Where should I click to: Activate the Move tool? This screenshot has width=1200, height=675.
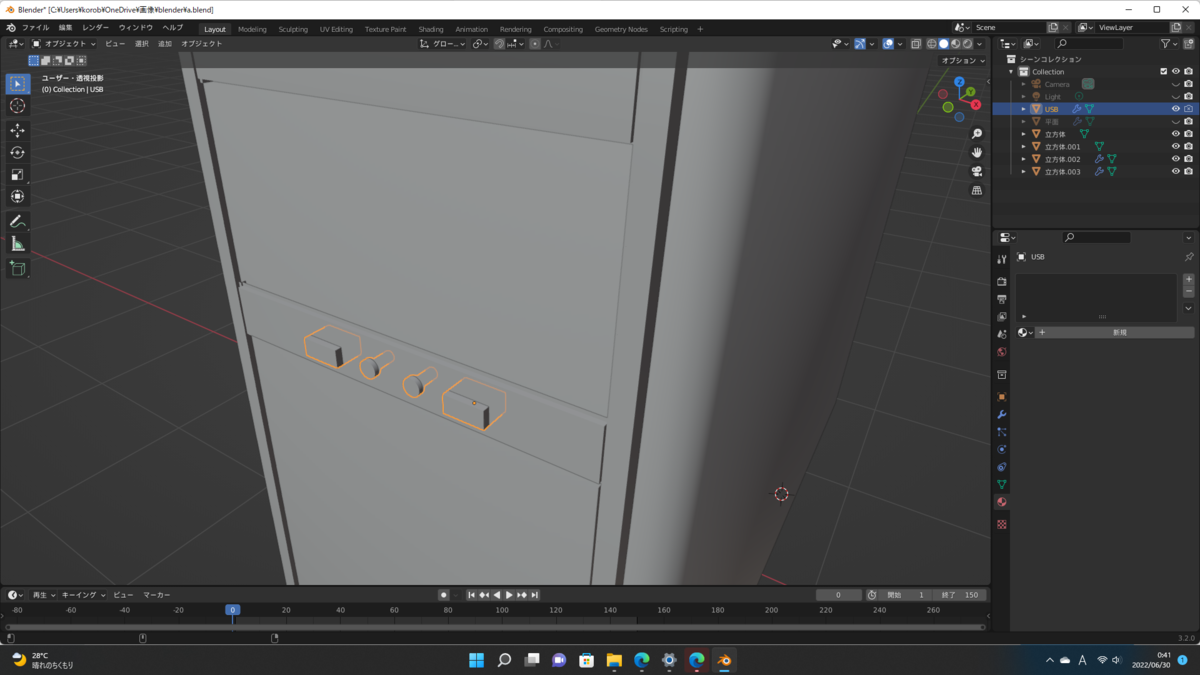click(17, 131)
